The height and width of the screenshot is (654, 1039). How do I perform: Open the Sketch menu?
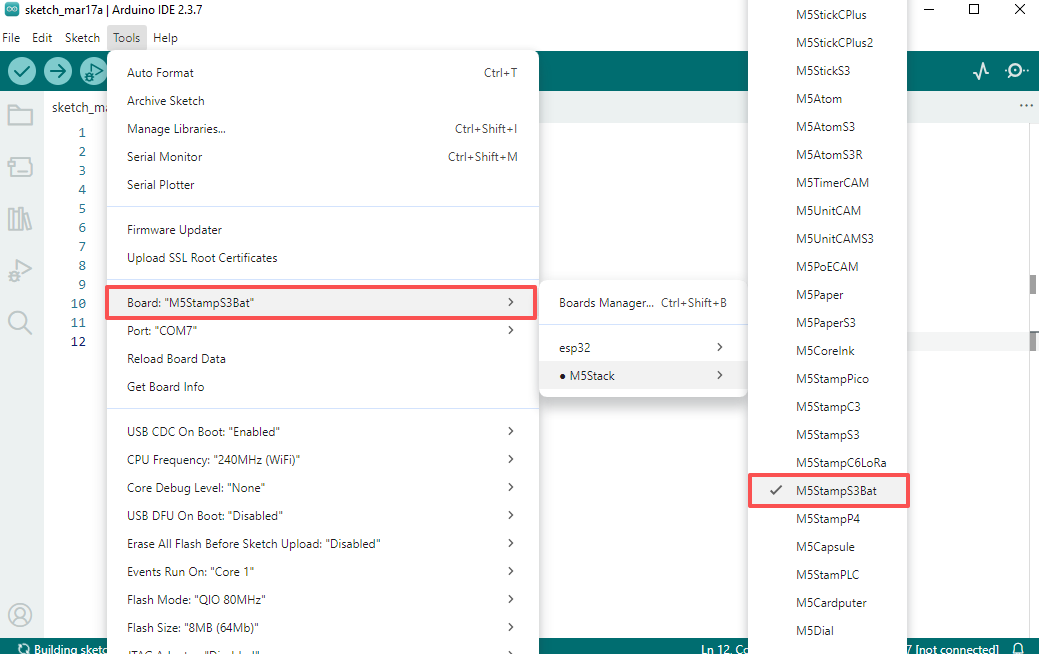(82, 38)
